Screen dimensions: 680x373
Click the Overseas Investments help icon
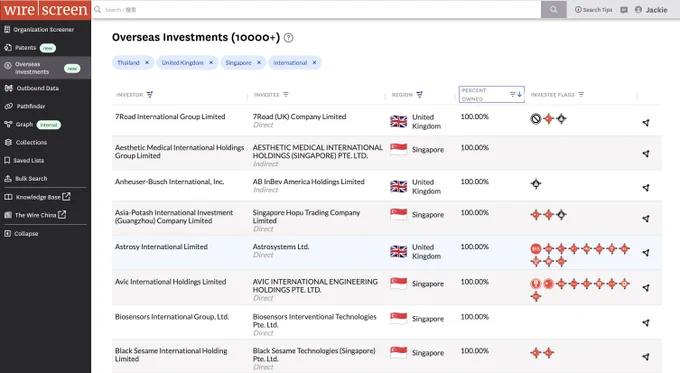288,38
